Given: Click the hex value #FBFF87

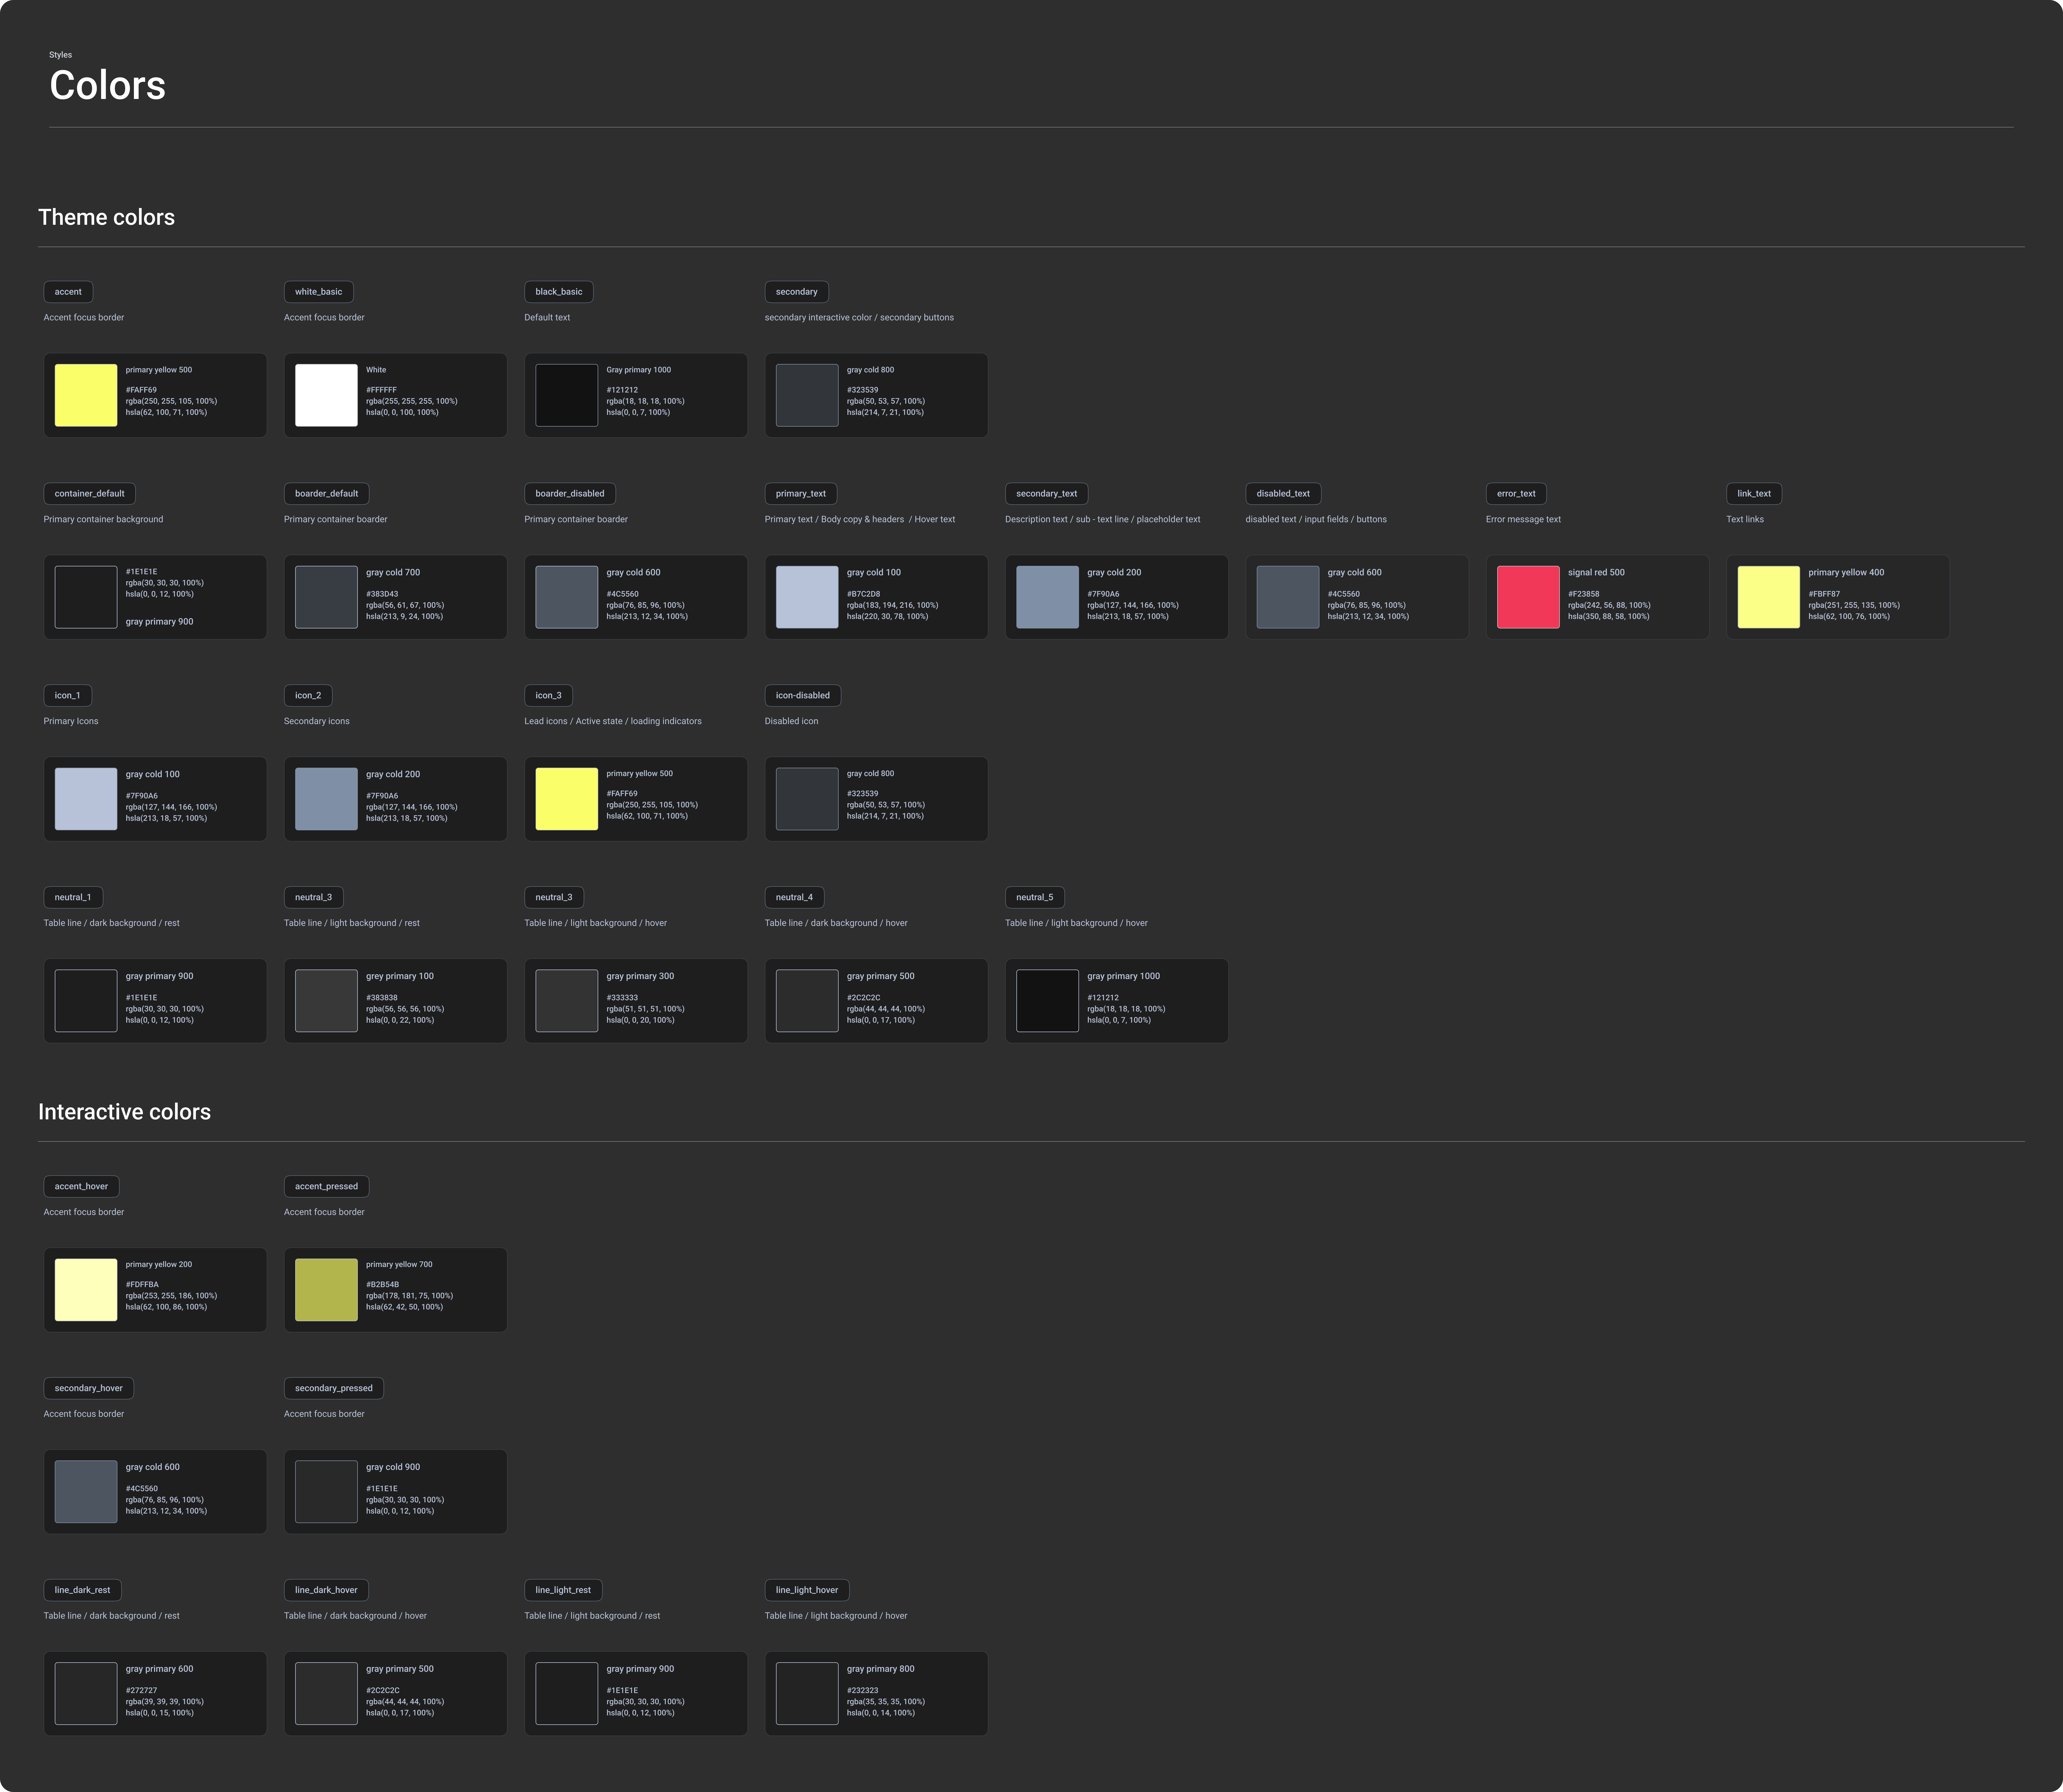Looking at the screenshot, I should (1824, 594).
